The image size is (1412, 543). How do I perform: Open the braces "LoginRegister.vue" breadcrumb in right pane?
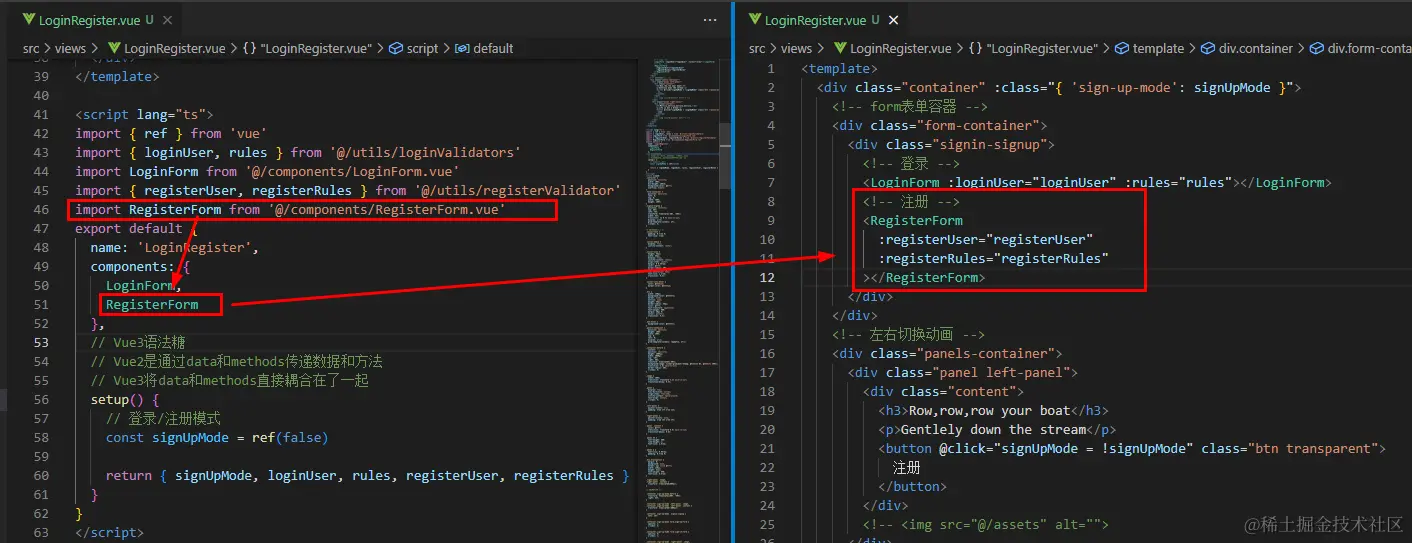[x=1032, y=48]
